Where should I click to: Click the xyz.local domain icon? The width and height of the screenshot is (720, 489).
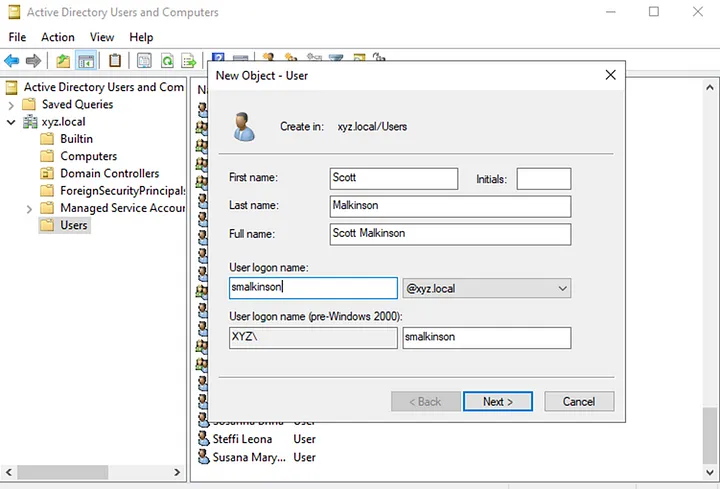click(30, 122)
